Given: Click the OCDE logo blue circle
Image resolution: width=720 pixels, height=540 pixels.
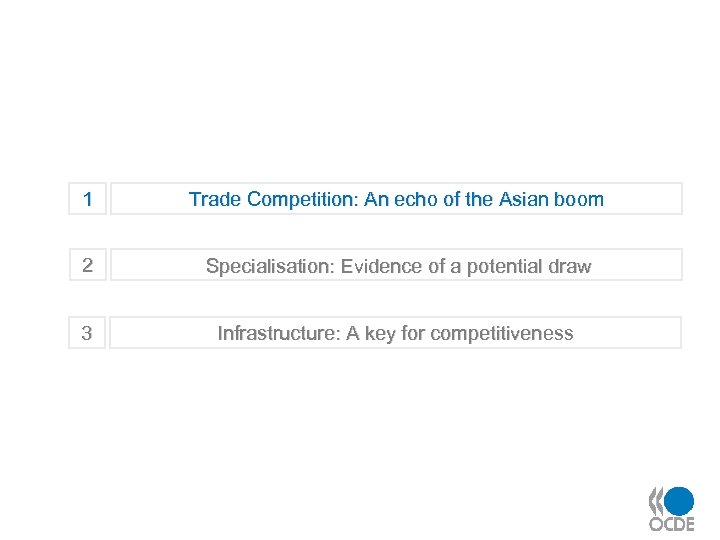Looking at the screenshot, I should (679, 500).
